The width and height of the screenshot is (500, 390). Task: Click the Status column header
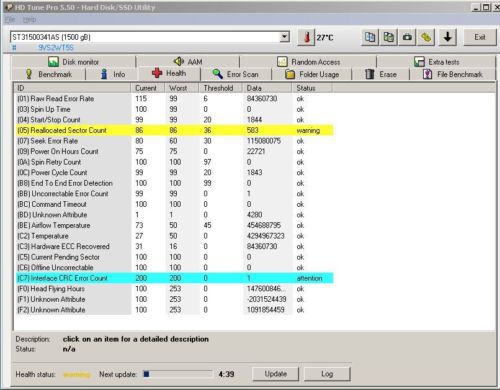(x=312, y=88)
